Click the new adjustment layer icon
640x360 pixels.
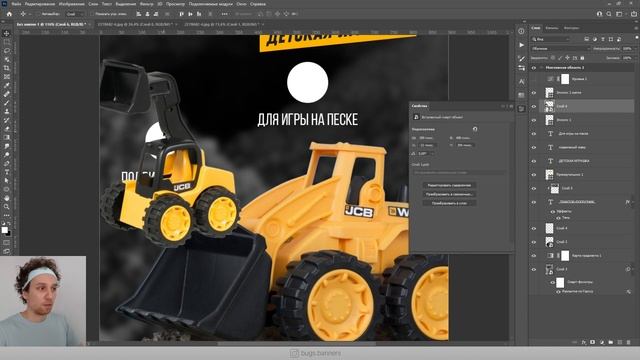(x=602, y=342)
